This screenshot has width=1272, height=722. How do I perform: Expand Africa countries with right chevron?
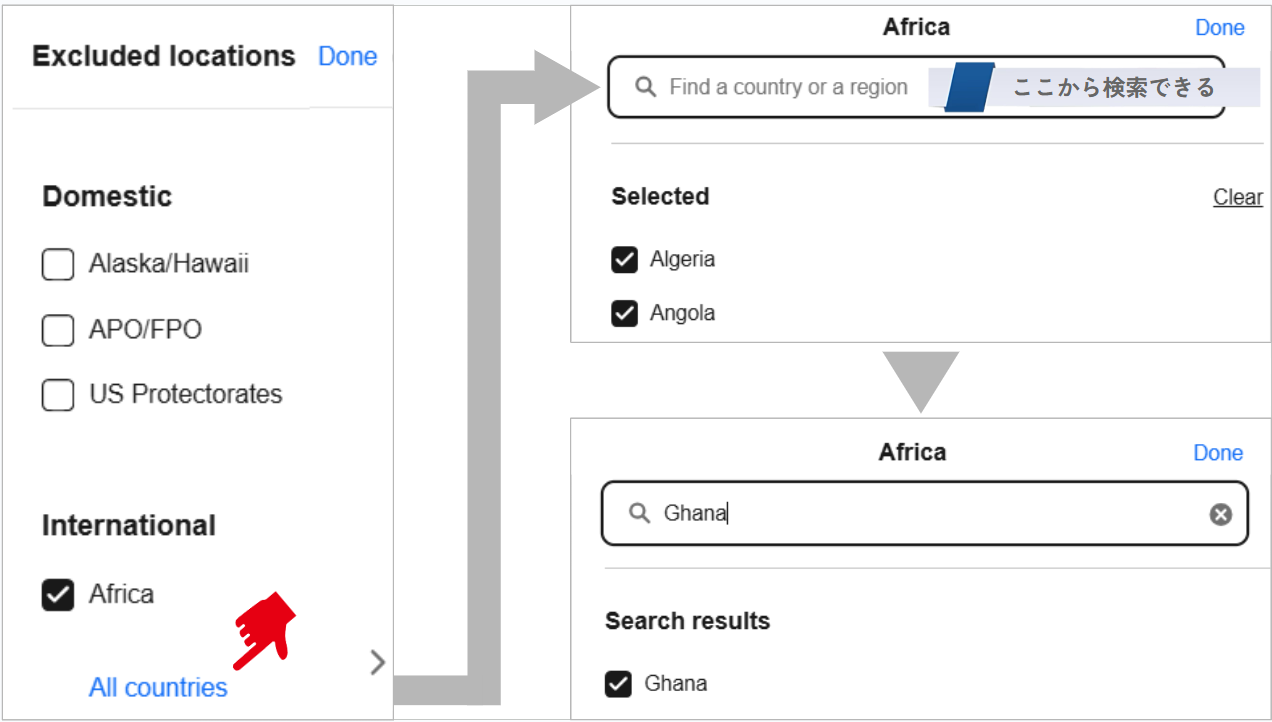click(x=377, y=662)
